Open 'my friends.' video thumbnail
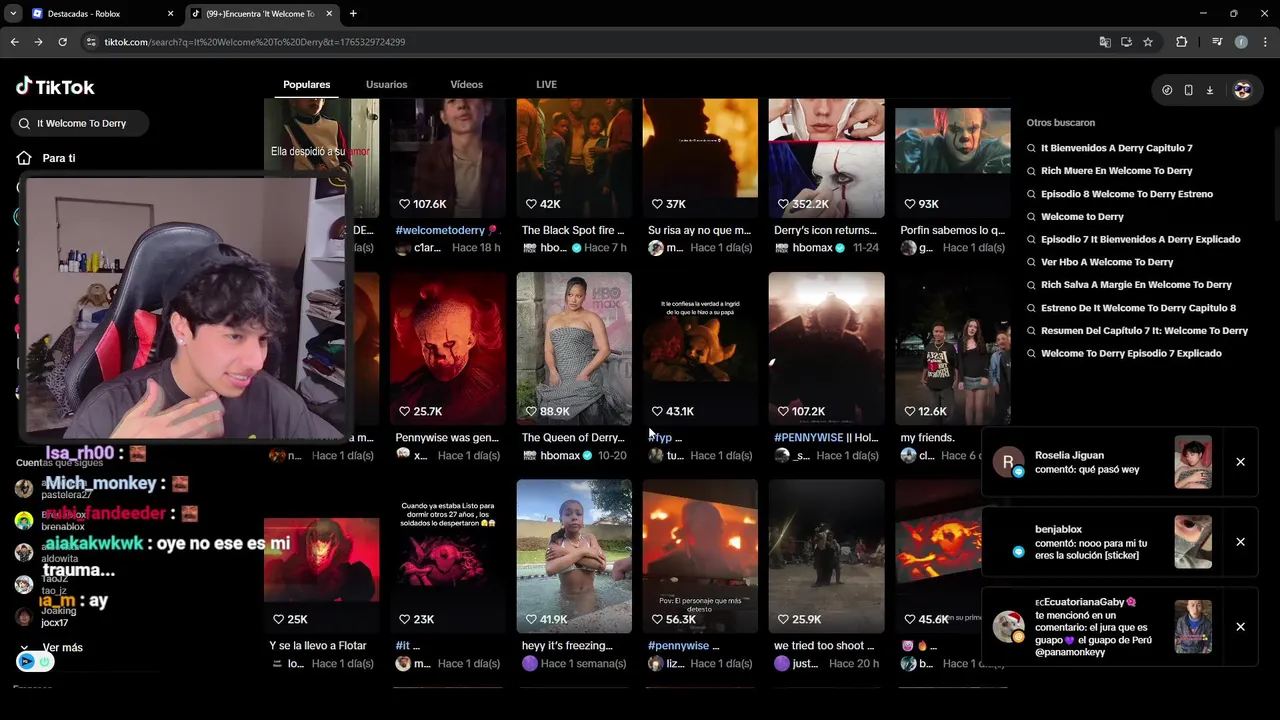The image size is (1280, 720). coord(952,349)
